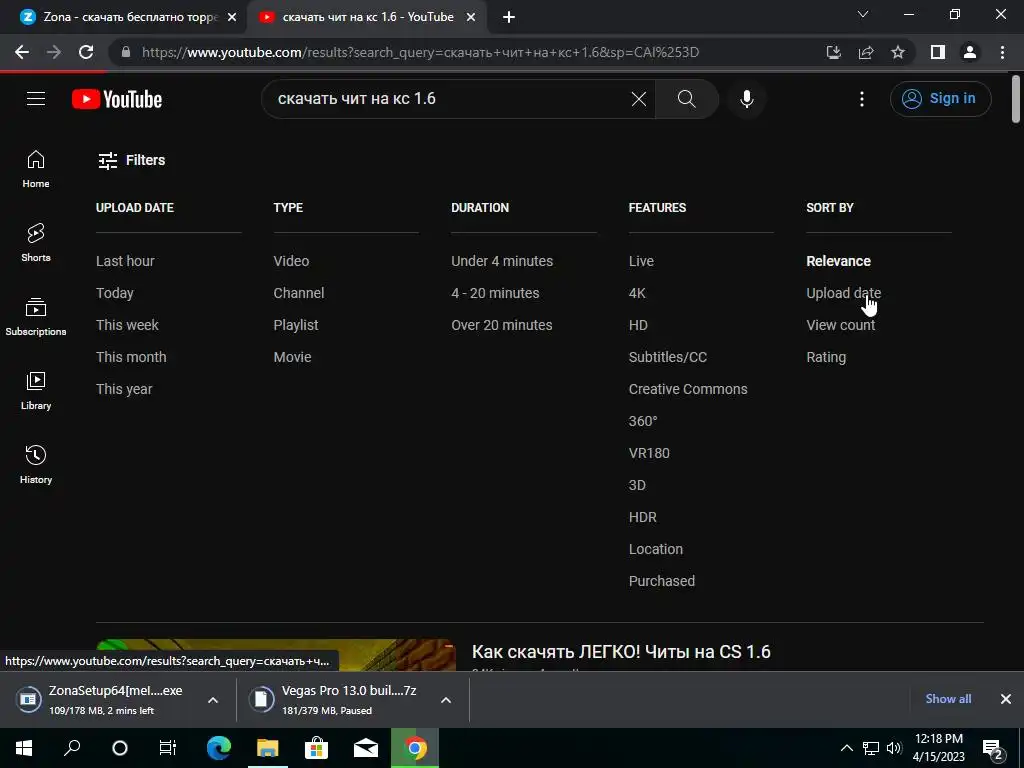The height and width of the screenshot is (768, 1024).
Task: Show hidden system tray icons
Action: pyautogui.click(x=846, y=748)
